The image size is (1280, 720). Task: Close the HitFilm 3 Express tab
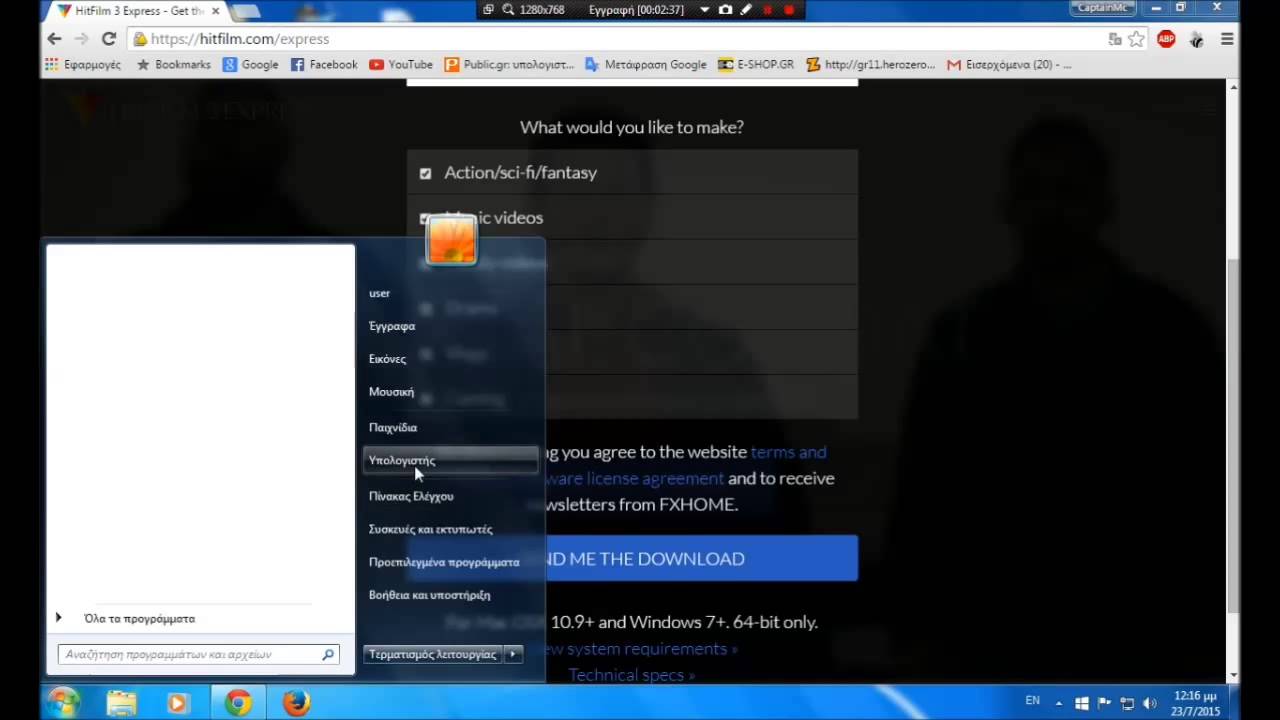[x=215, y=11]
